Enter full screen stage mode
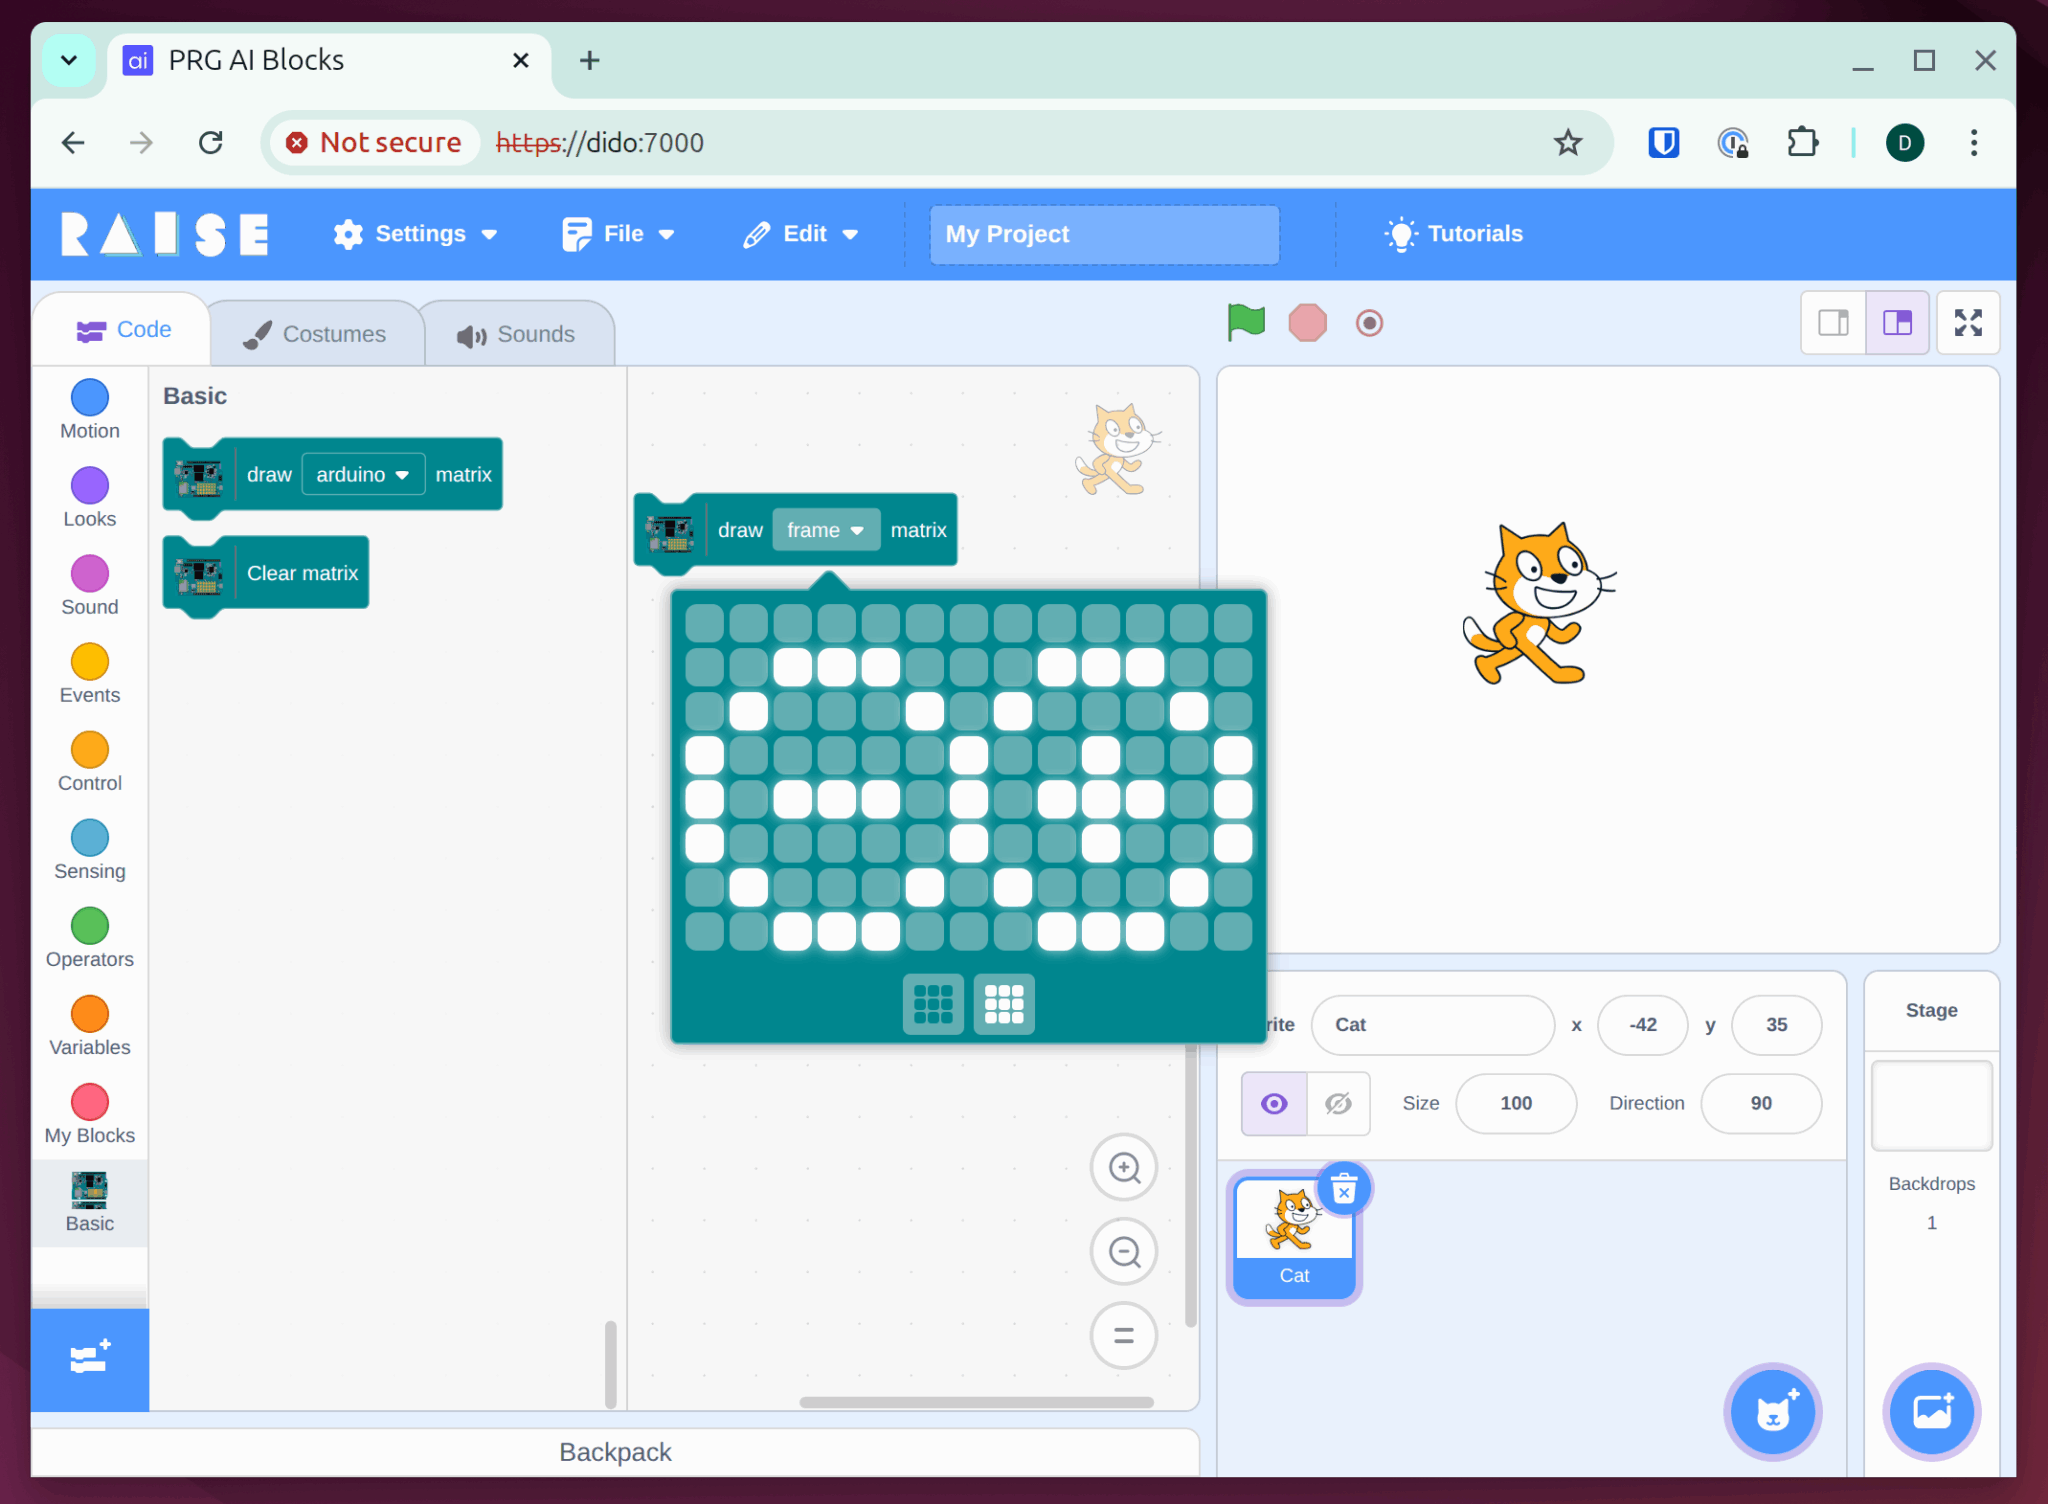This screenshot has height=1504, width=2048. click(x=1967, y=323)
